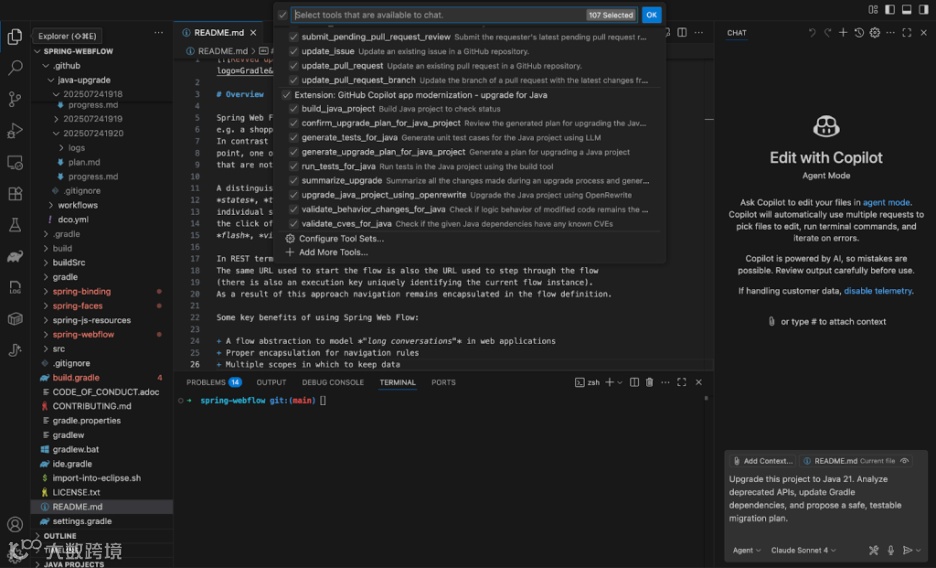Switch to the PORTS tab
The width and height of the screenshot is (936, 568).
click(443, 382)
